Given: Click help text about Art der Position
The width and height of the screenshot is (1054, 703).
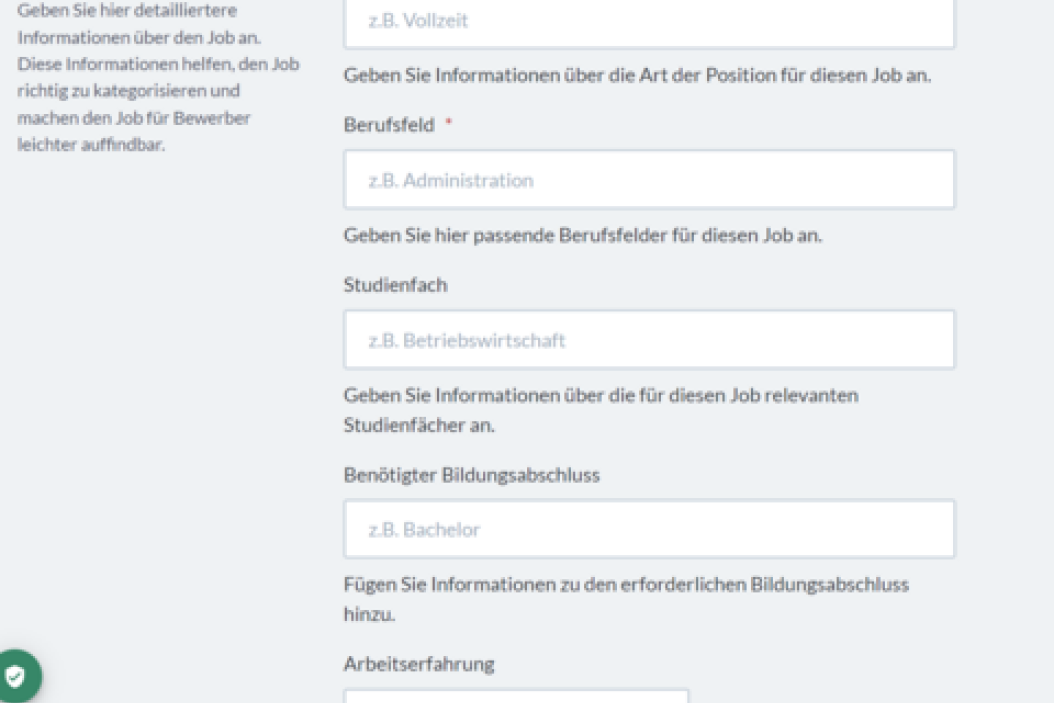Looking at the screenshot, I should click(x=637, y=75).
